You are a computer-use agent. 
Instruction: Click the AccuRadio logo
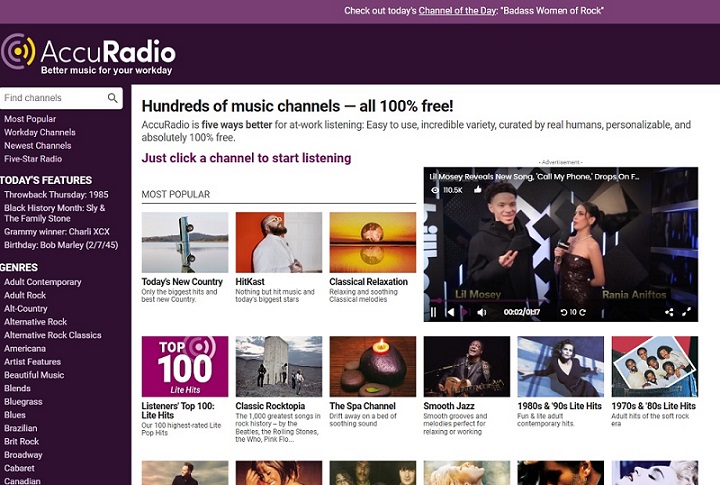coord(88,54)
